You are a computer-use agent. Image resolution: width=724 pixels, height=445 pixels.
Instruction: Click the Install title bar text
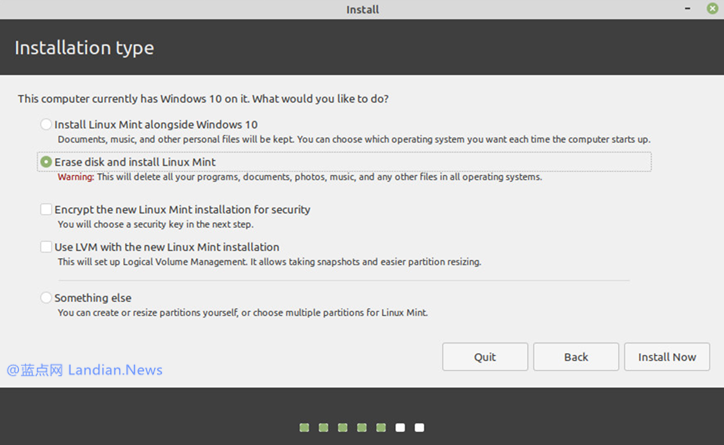pyautogui.click(x=362, y=10)
